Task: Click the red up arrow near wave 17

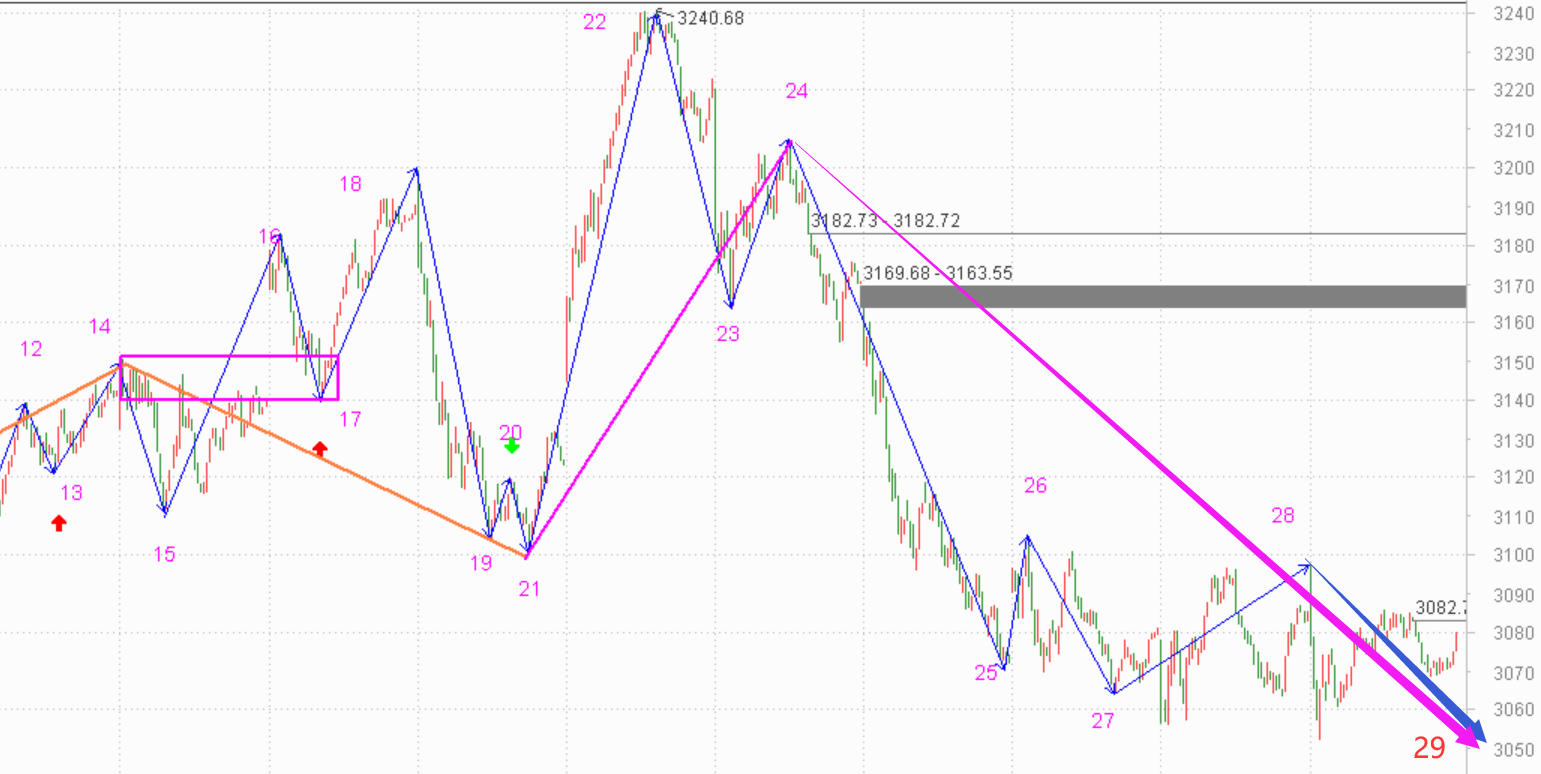Action: tap(320, 449)
